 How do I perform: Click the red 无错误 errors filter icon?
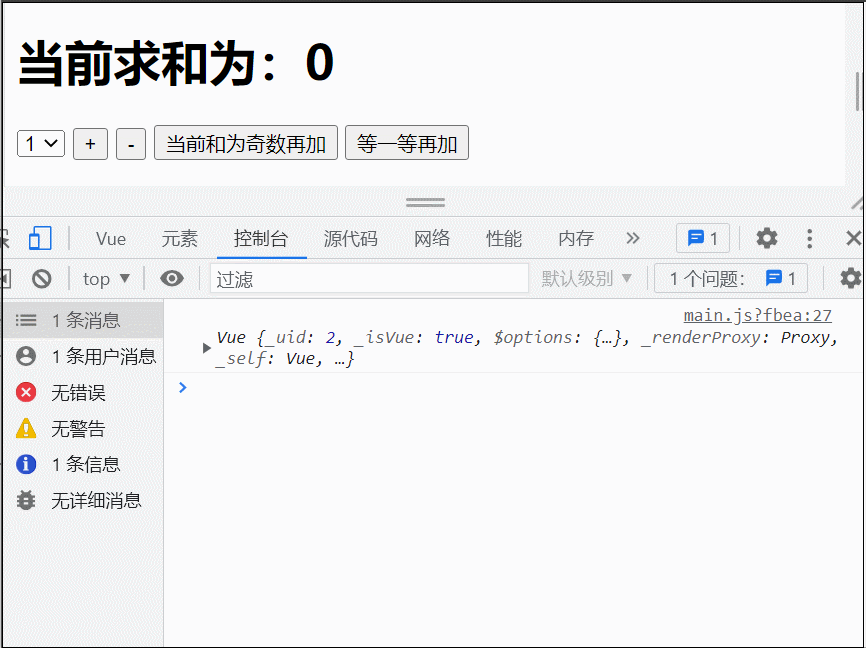click(25, 392)
